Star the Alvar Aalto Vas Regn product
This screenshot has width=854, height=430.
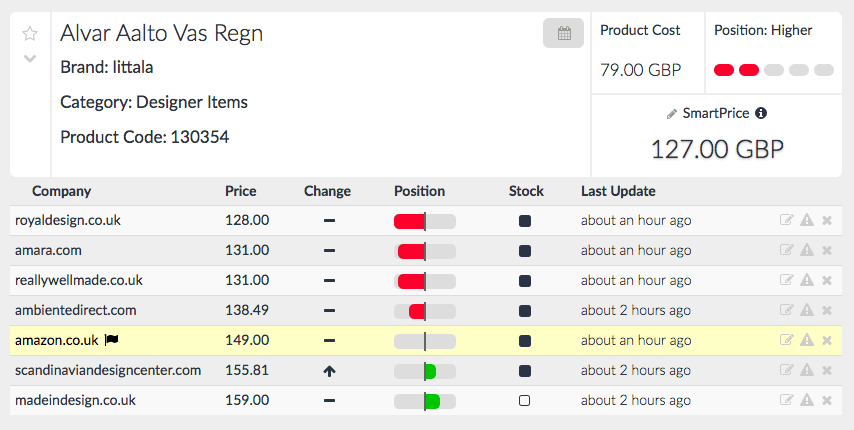click(x=30, y=34)
